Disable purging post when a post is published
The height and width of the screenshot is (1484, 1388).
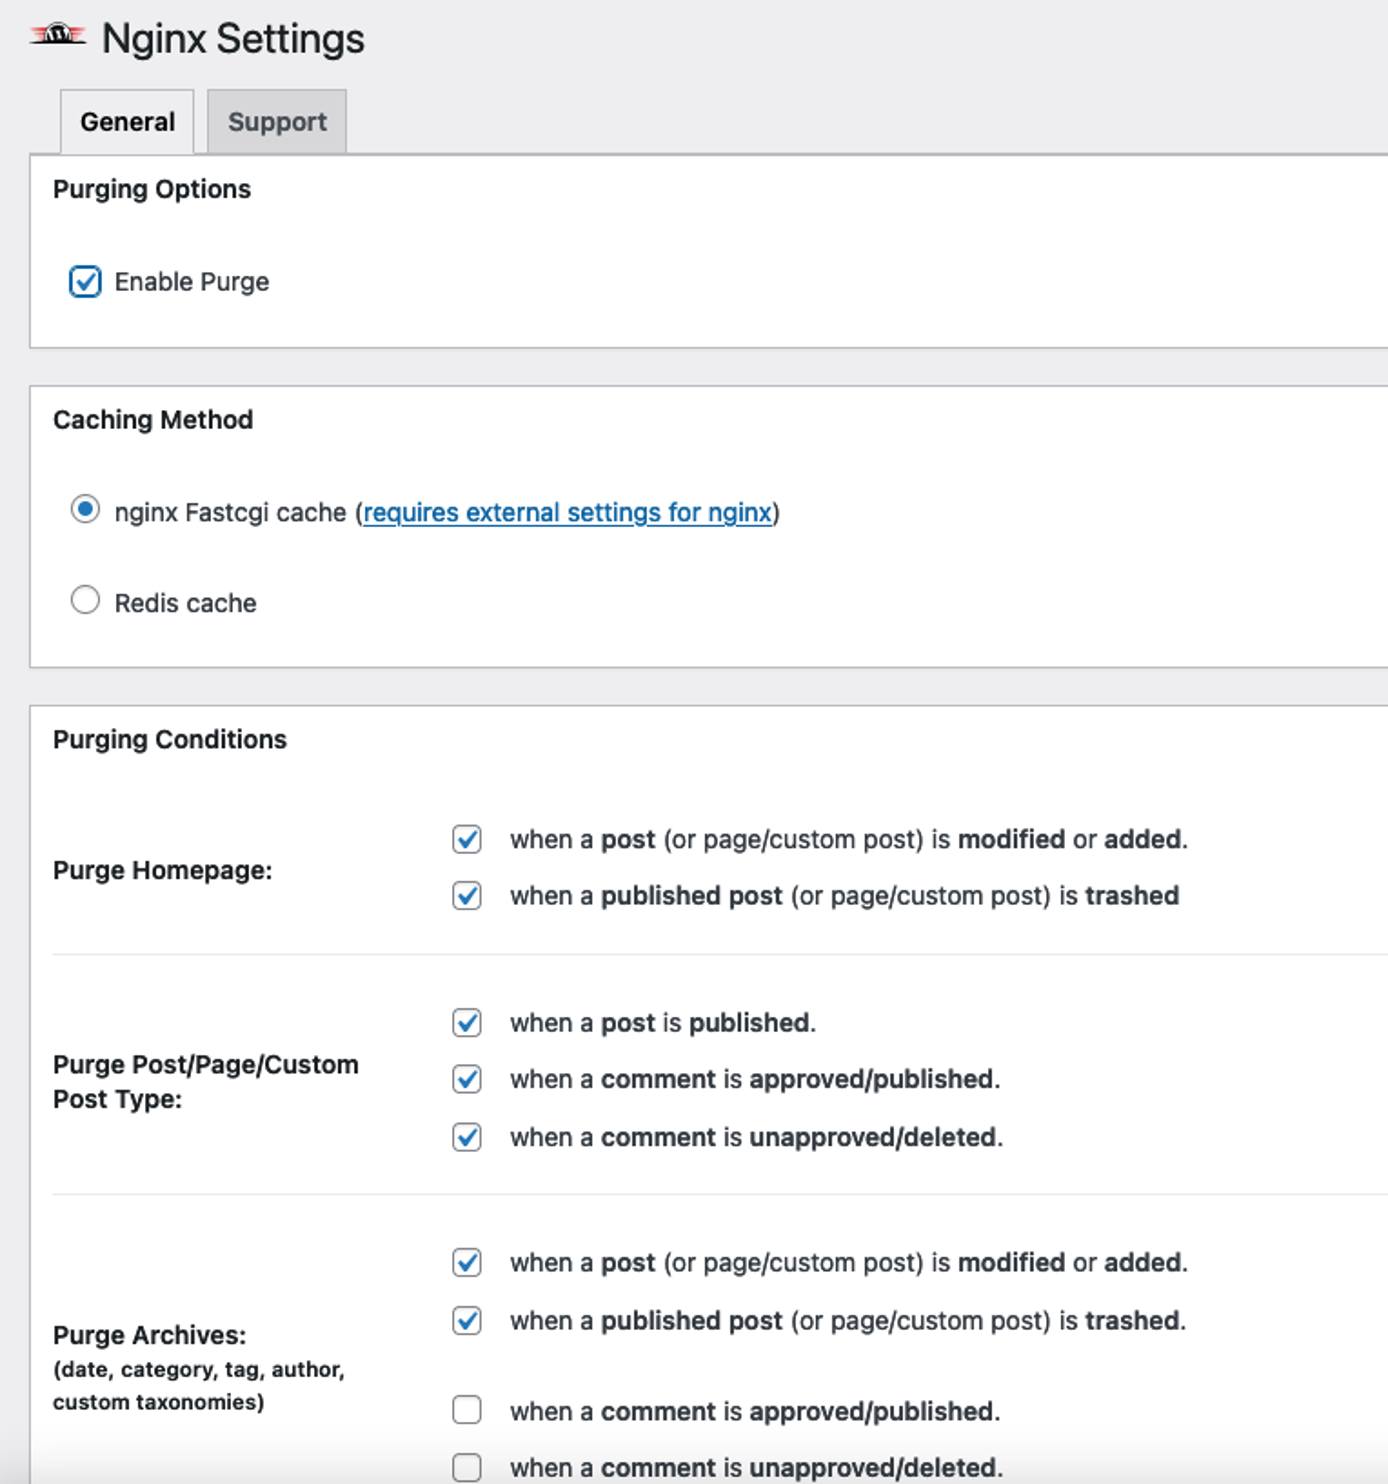click(x=466, y=1023)
